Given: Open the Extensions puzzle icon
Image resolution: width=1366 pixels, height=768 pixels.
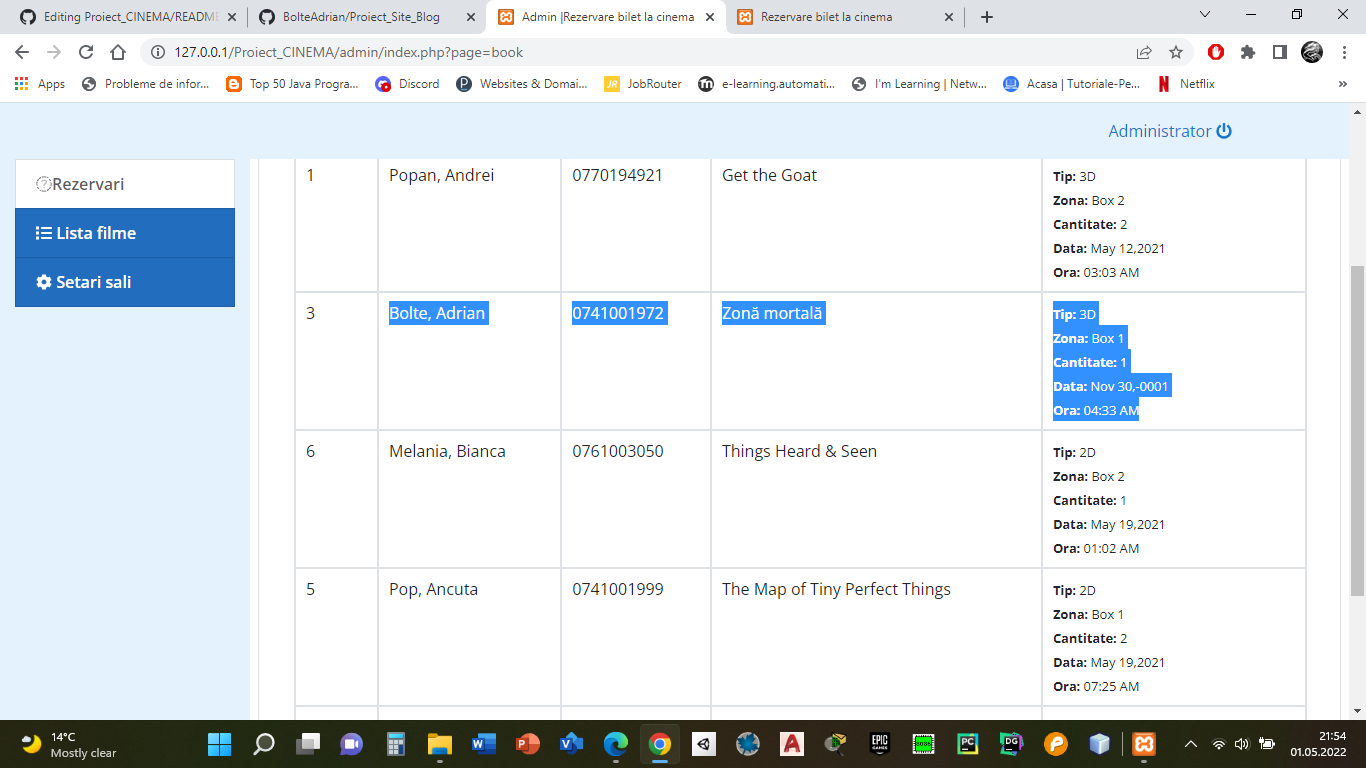Looking at the screenshot, I should coord(1248,52).
